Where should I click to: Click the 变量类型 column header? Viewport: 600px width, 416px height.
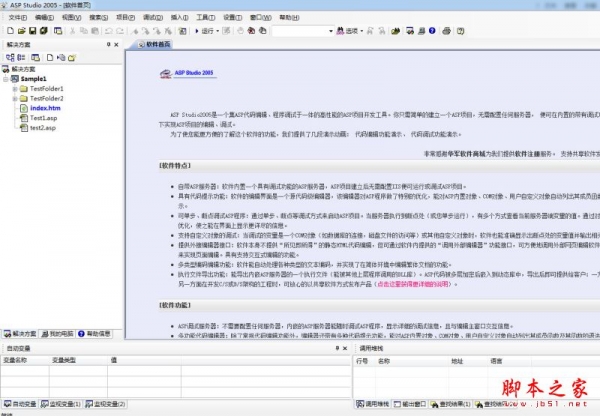[78, 361]
